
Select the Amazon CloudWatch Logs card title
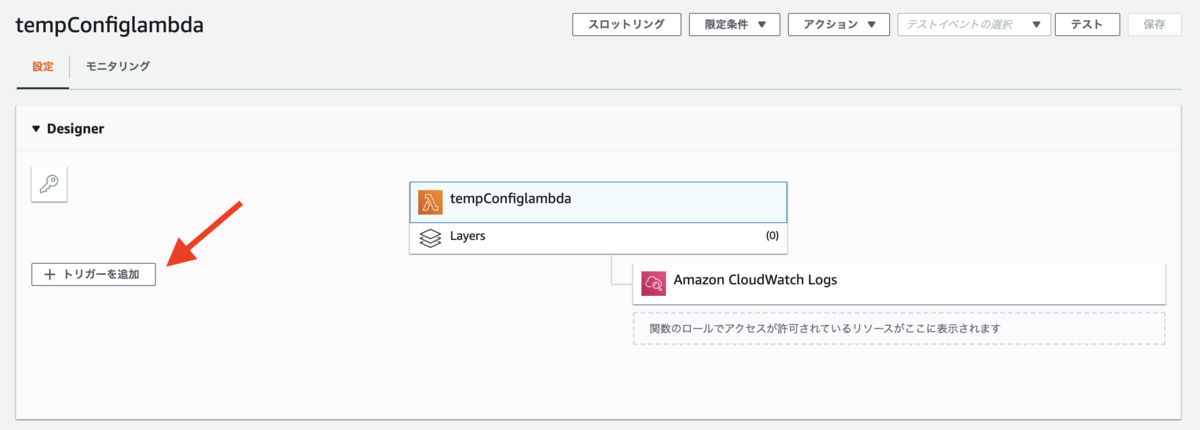(755, 280)
